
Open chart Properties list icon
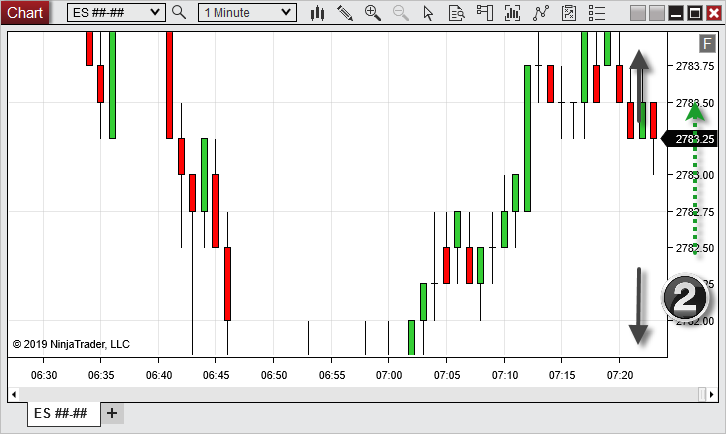point(597,13)
